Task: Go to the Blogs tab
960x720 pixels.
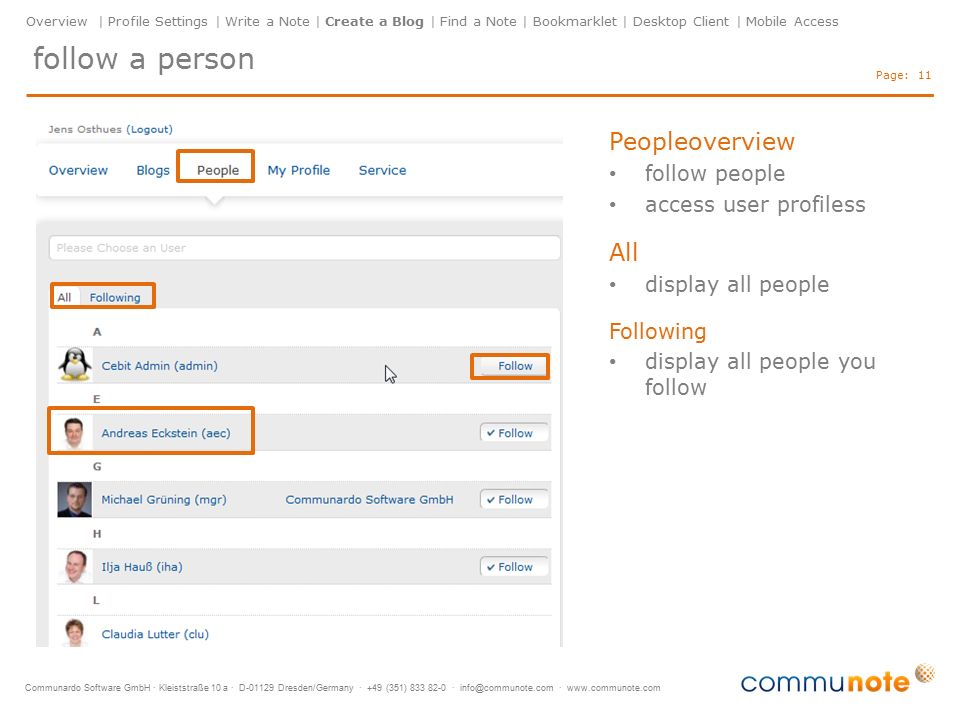Action: point(153,170)
